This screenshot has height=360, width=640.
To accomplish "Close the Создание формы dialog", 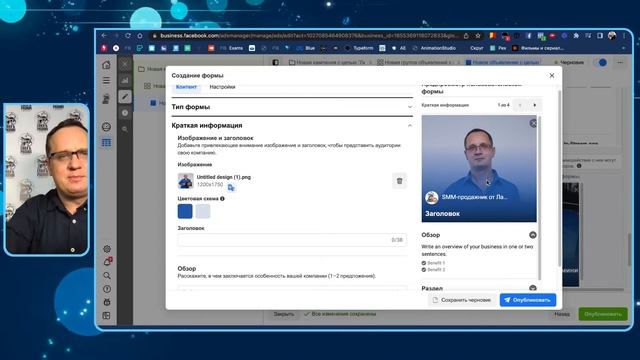I will tap(552, 76).
